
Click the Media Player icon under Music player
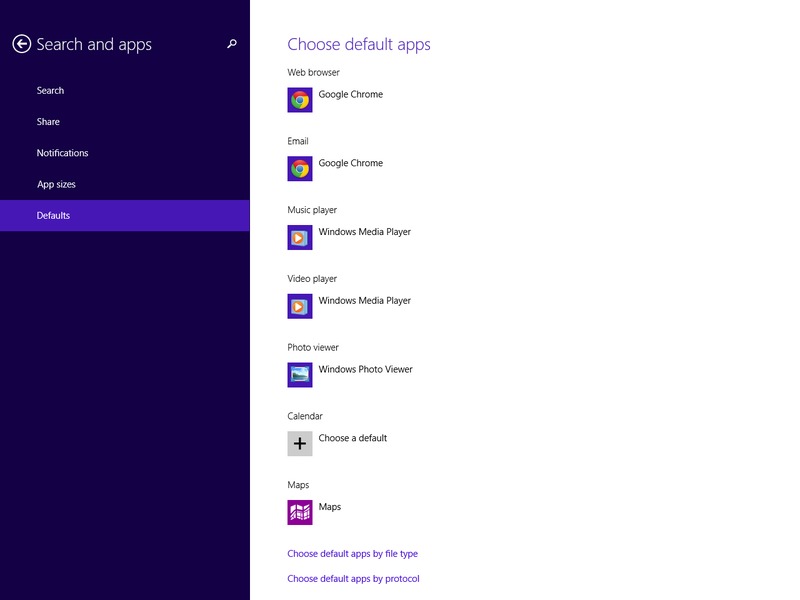coord(300,237)
